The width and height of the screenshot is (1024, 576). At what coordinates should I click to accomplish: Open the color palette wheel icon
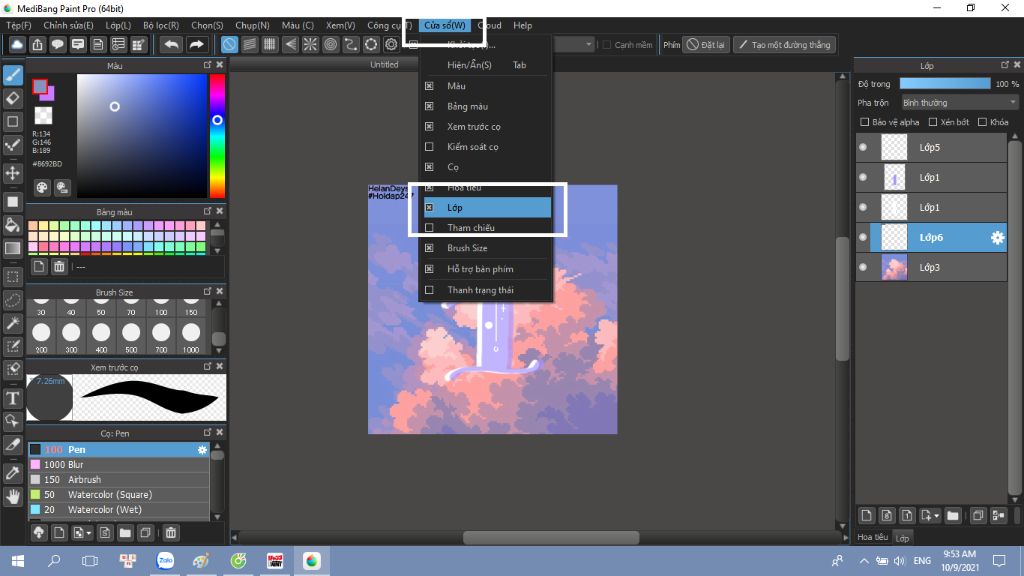[x=42, y=188]
